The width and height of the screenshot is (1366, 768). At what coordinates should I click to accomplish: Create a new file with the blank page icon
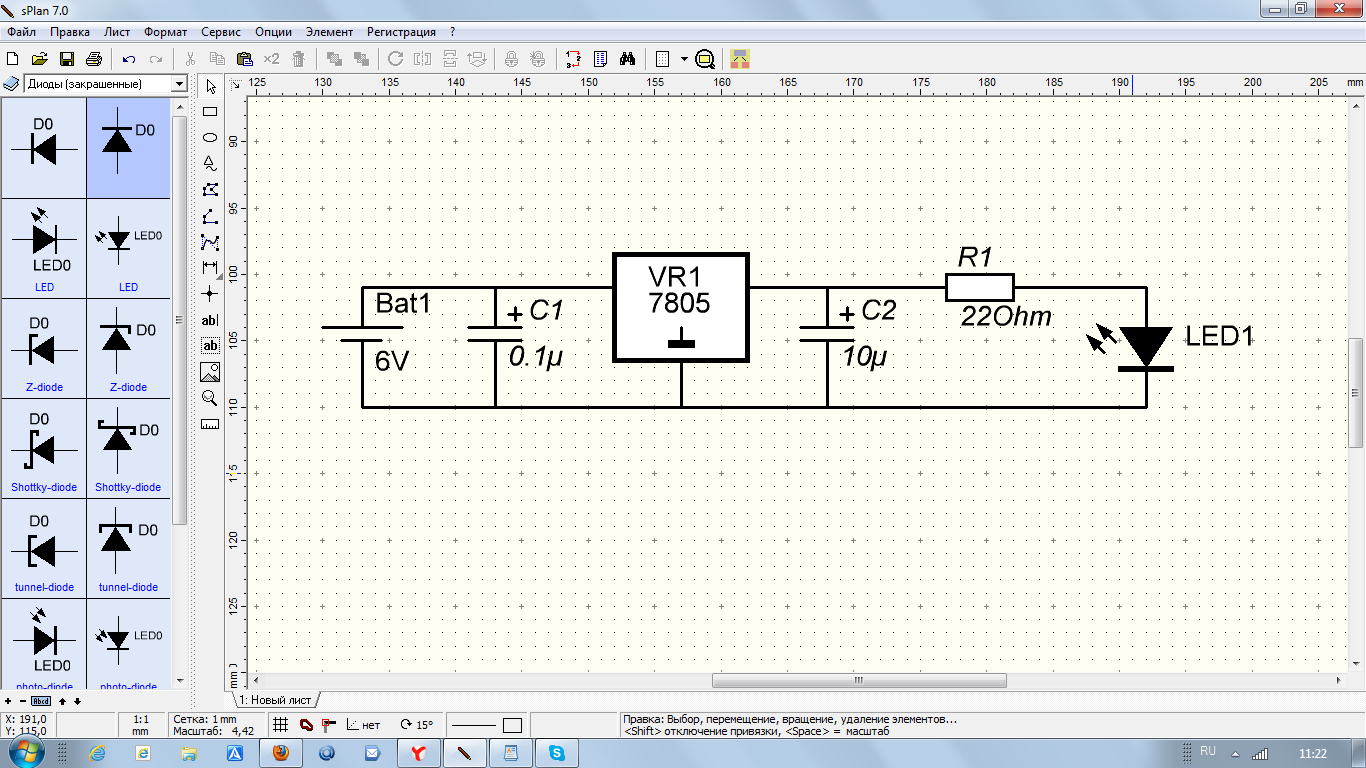pos(13,59)
